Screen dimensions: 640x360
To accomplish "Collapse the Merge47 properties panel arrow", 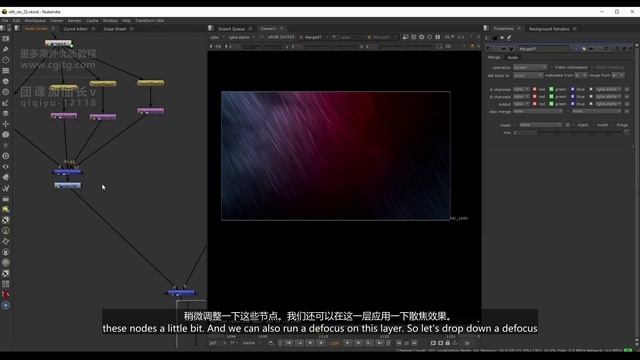I will click(488, 49).
